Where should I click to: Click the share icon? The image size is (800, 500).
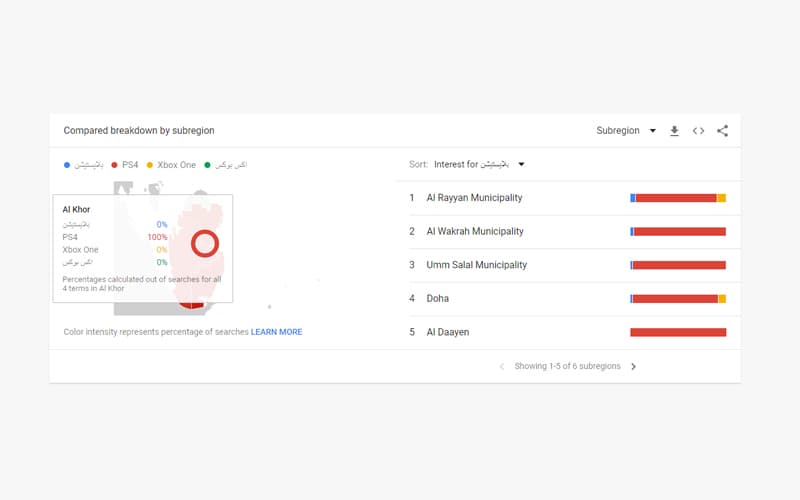pos(722,131)
